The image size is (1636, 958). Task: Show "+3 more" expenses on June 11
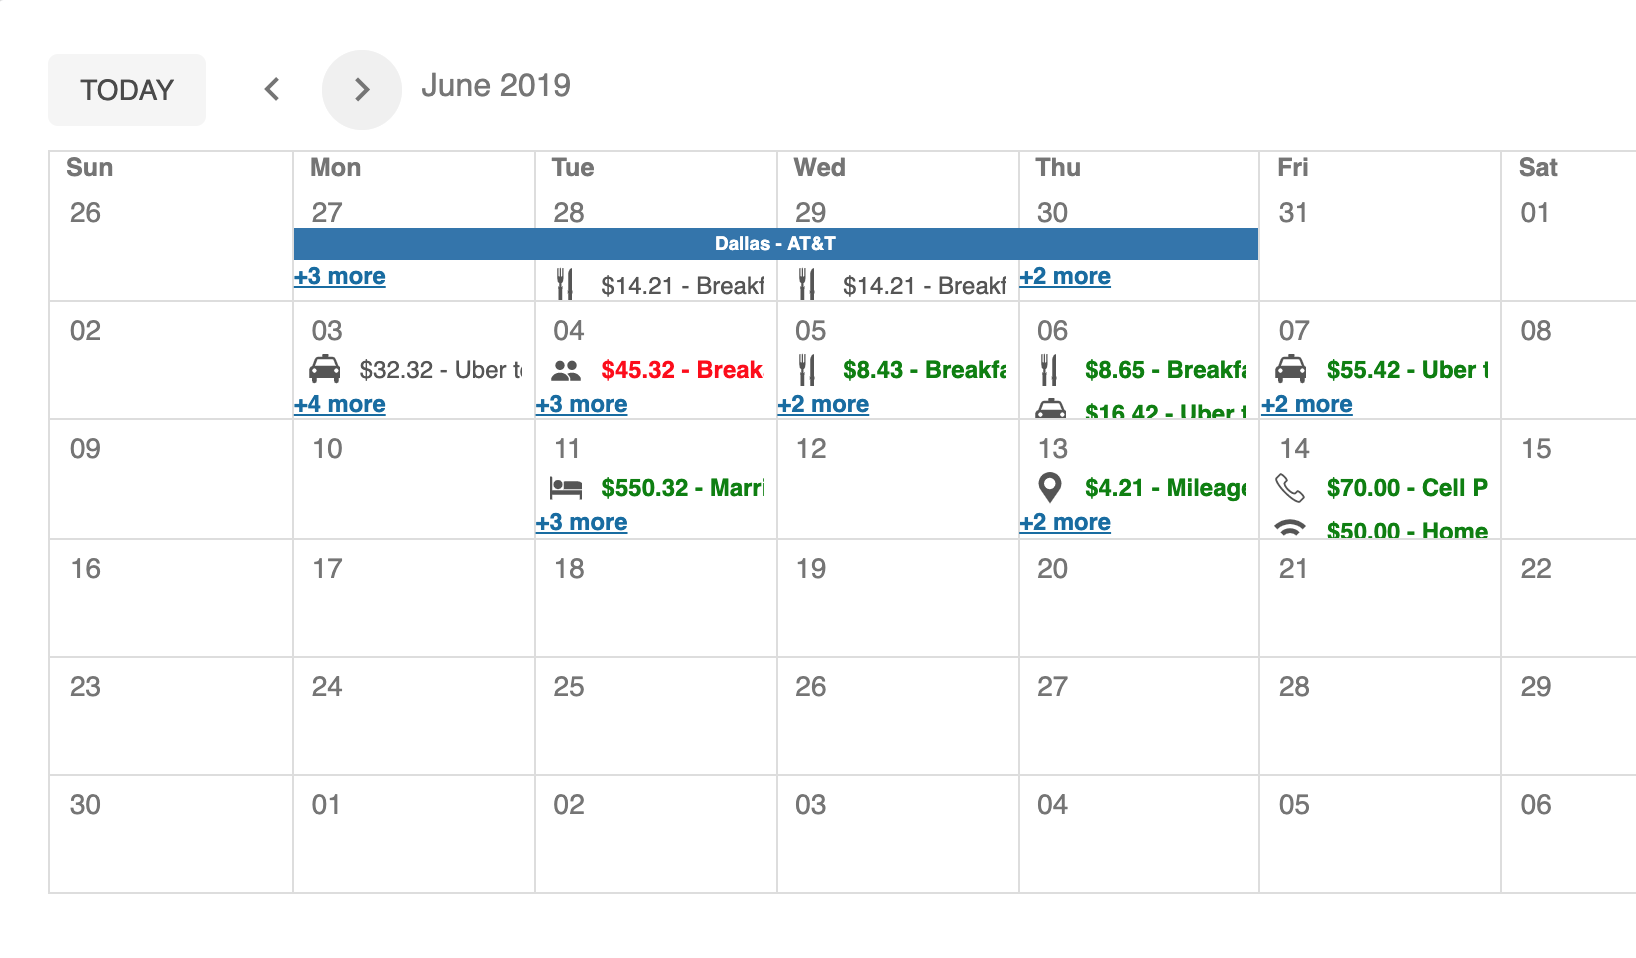[581, 523]
